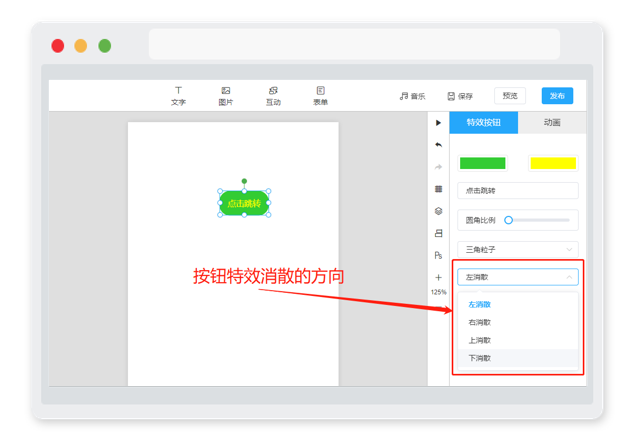Open the 三角粒子 particle dropdown
The height and width of the screenshot is (440, 640).
pos(518,249)
